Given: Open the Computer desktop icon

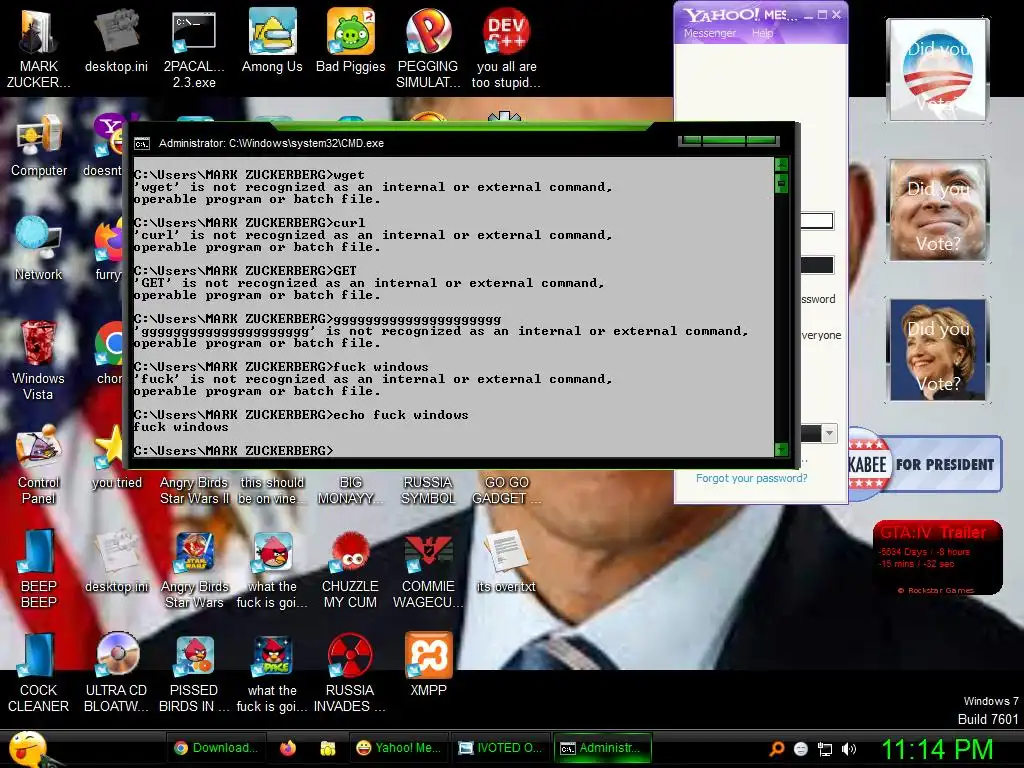Looking at the screenshot, I should [39, 136].
